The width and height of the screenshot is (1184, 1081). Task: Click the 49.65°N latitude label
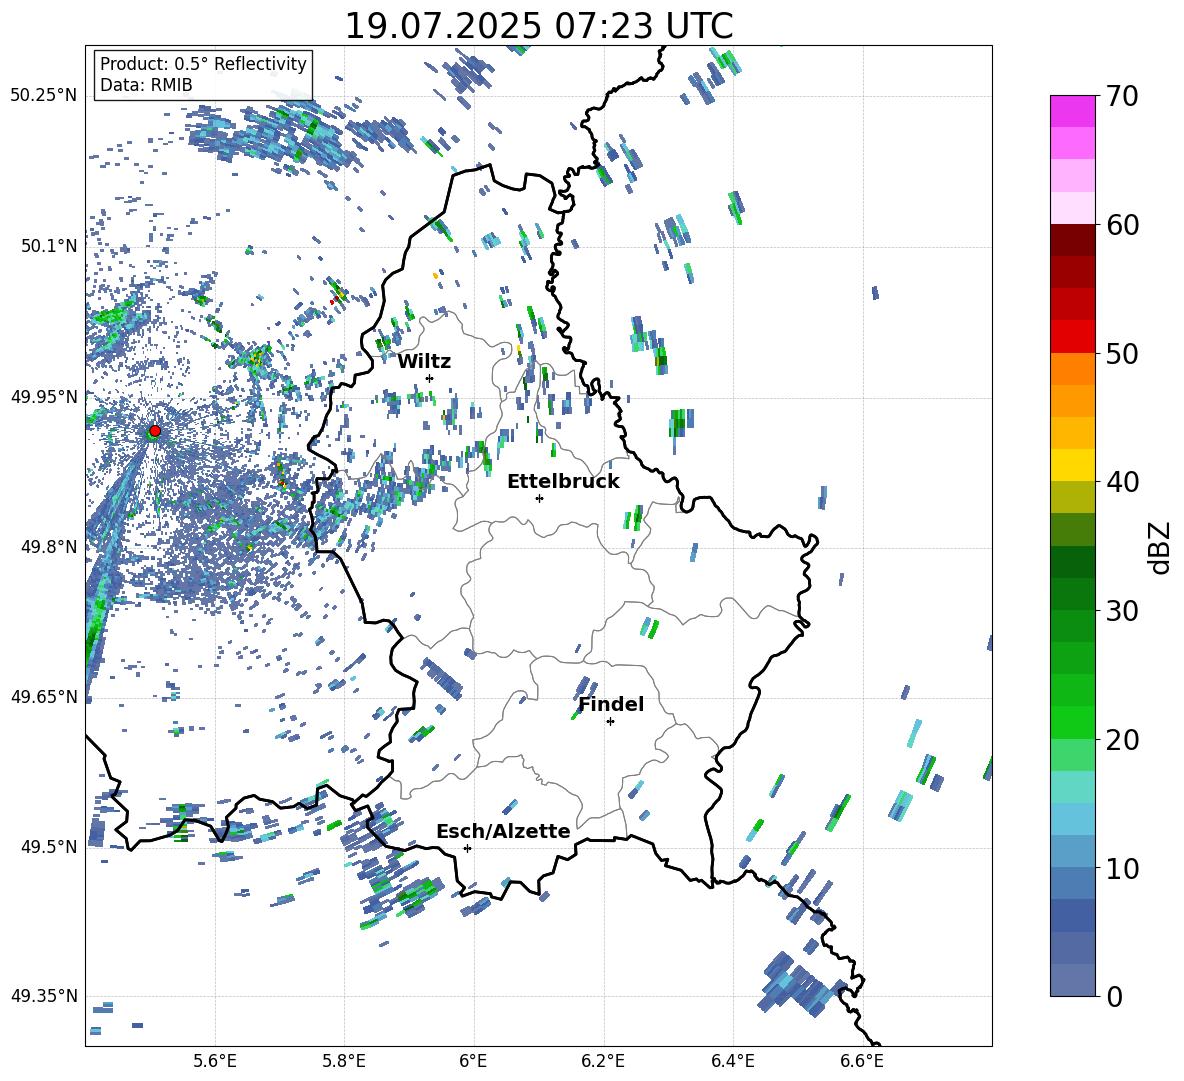coord(44,696)
